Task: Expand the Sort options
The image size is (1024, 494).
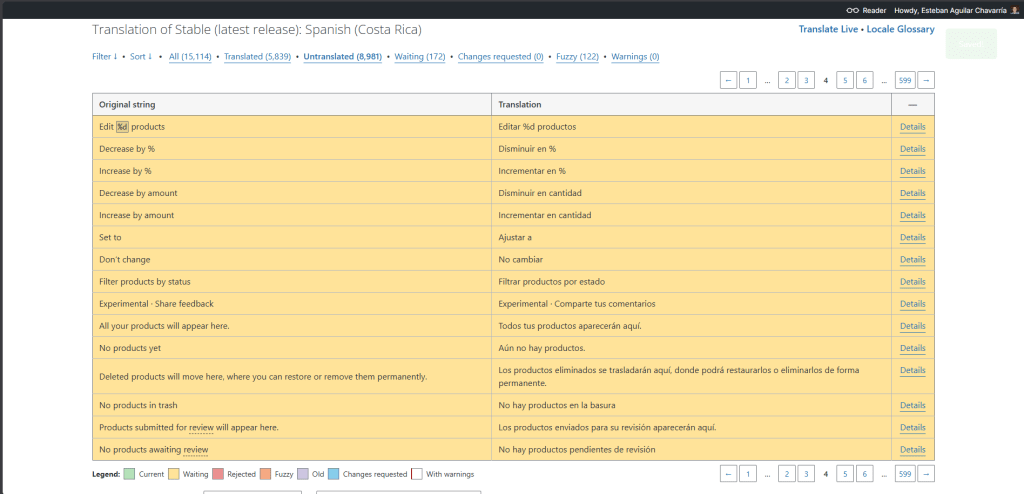Action: [140, 57]
